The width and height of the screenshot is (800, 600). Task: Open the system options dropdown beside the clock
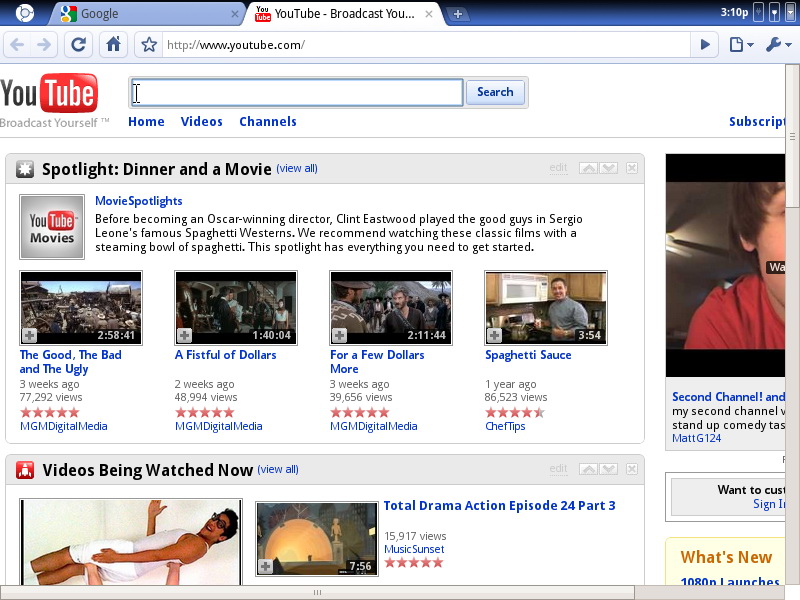pyautogui.click(x=790, y=13)
